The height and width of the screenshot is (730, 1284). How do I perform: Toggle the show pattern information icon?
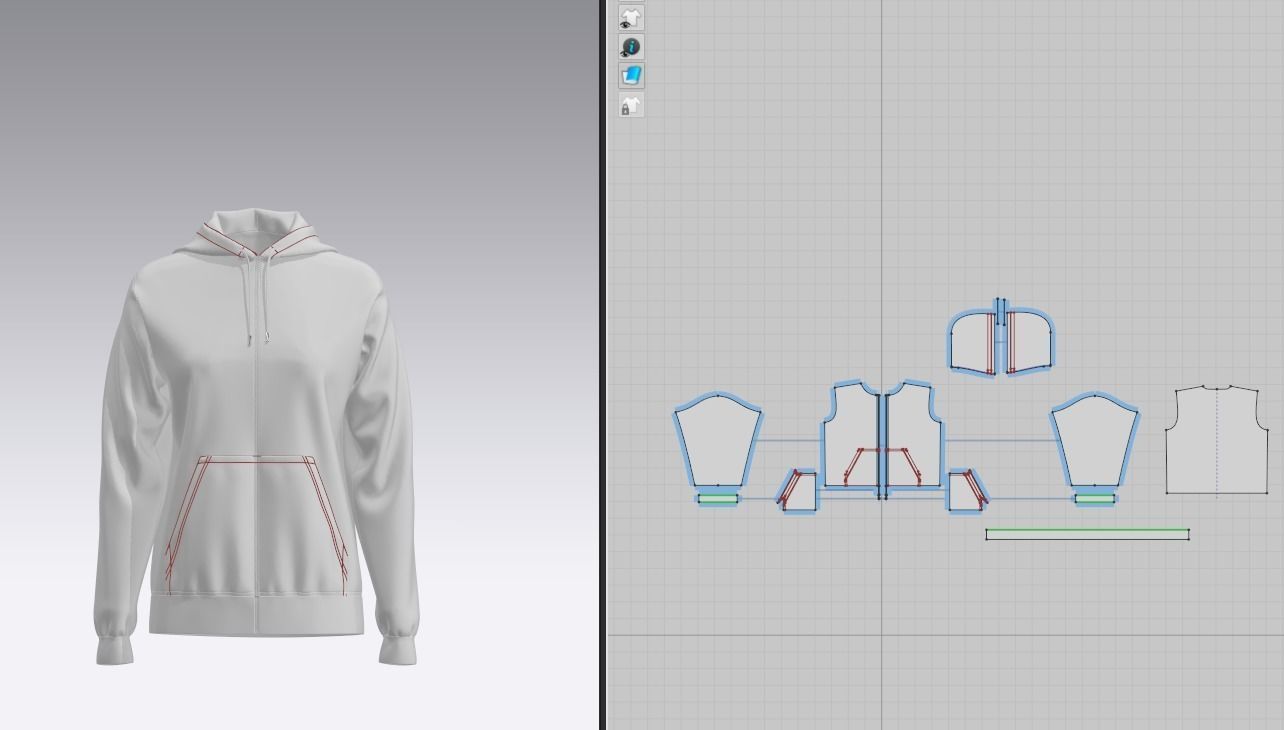point(630,47)
